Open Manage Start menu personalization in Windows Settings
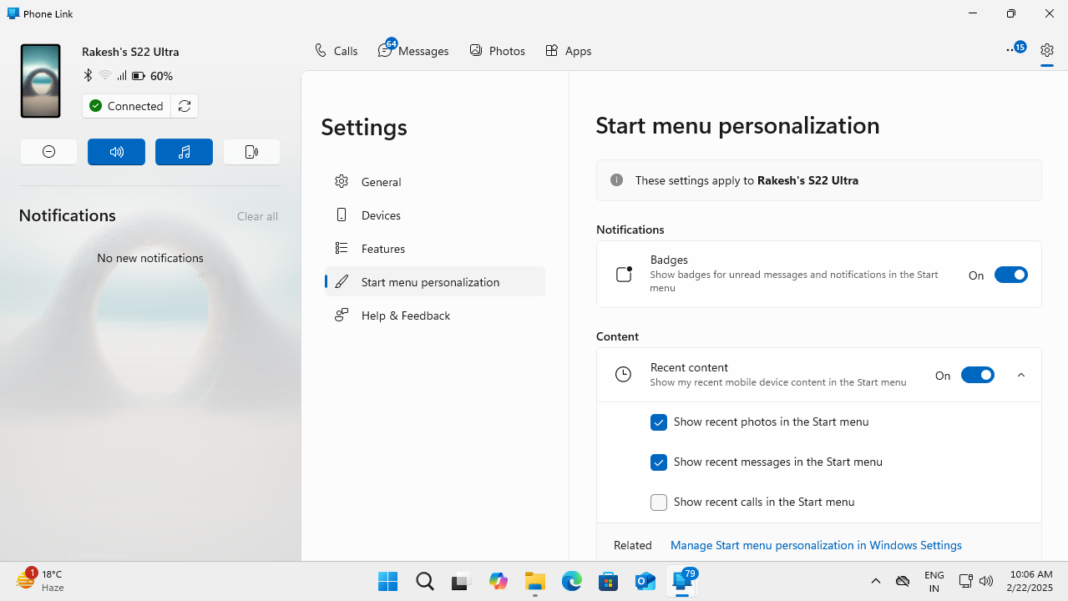Viewport: 1068px width, 601px height. coord(815,545)
